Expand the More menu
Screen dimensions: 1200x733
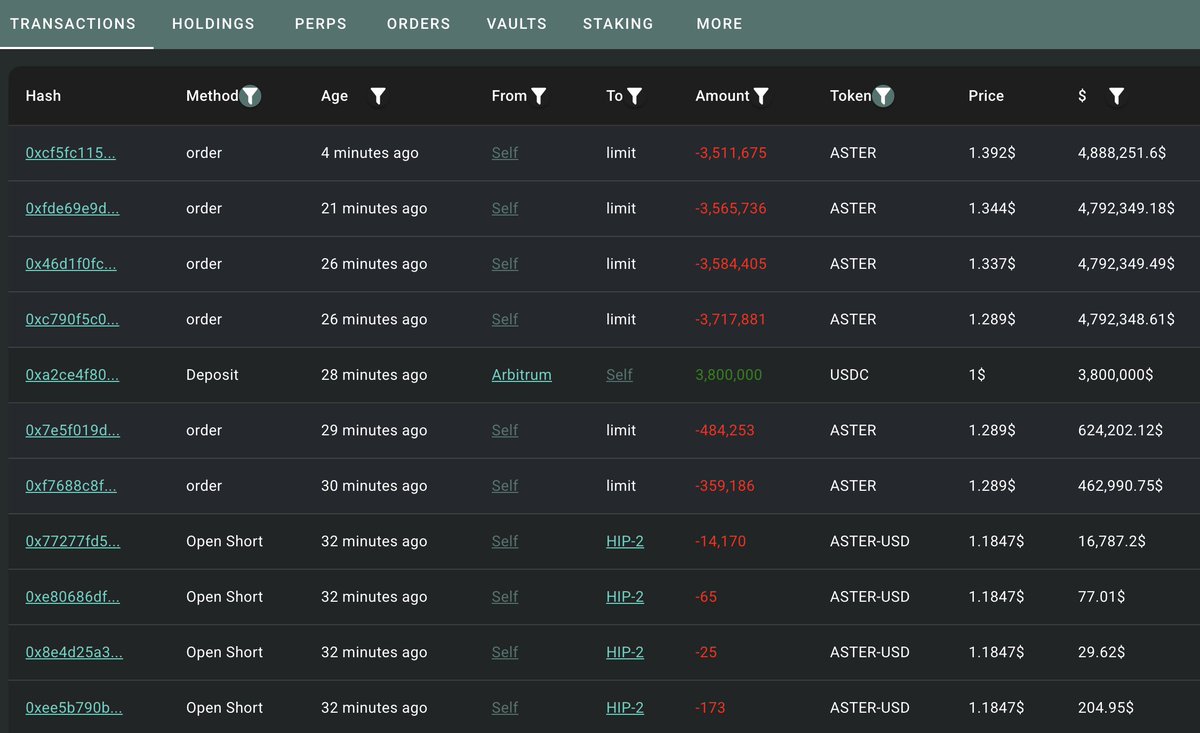pos(720,23)
